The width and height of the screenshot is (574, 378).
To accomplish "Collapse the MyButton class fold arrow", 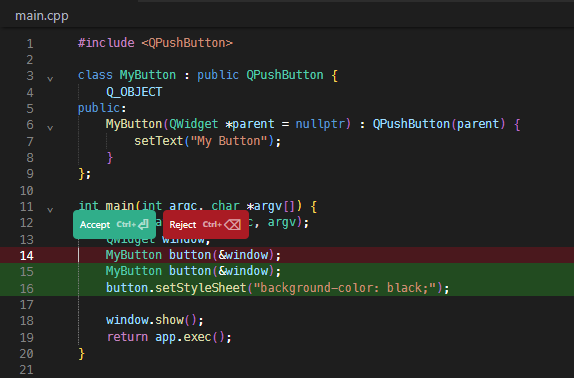I will (x=50, y=78).
